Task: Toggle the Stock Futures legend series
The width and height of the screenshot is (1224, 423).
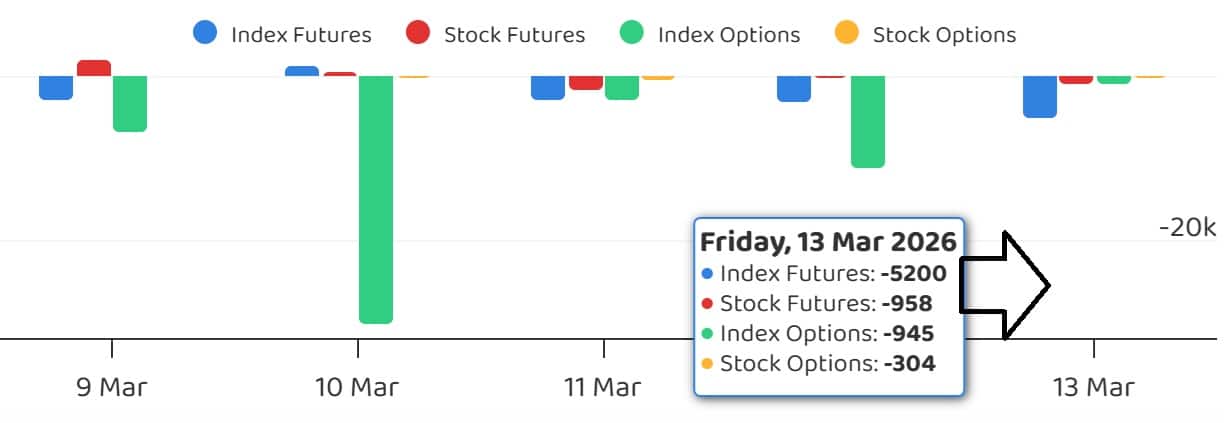Action: (496, 34)
